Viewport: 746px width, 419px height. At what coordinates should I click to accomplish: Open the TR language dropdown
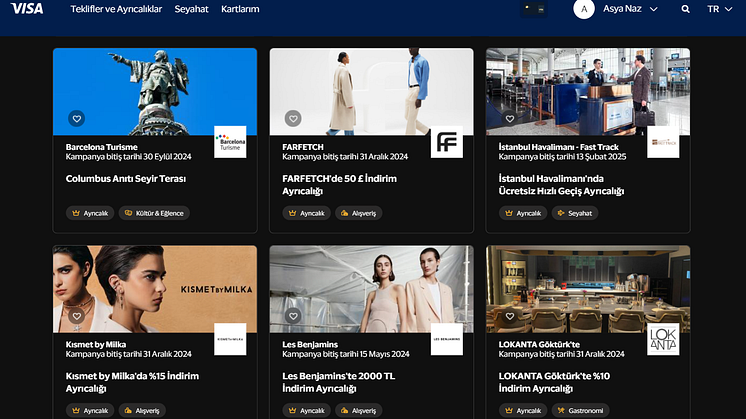719,9
